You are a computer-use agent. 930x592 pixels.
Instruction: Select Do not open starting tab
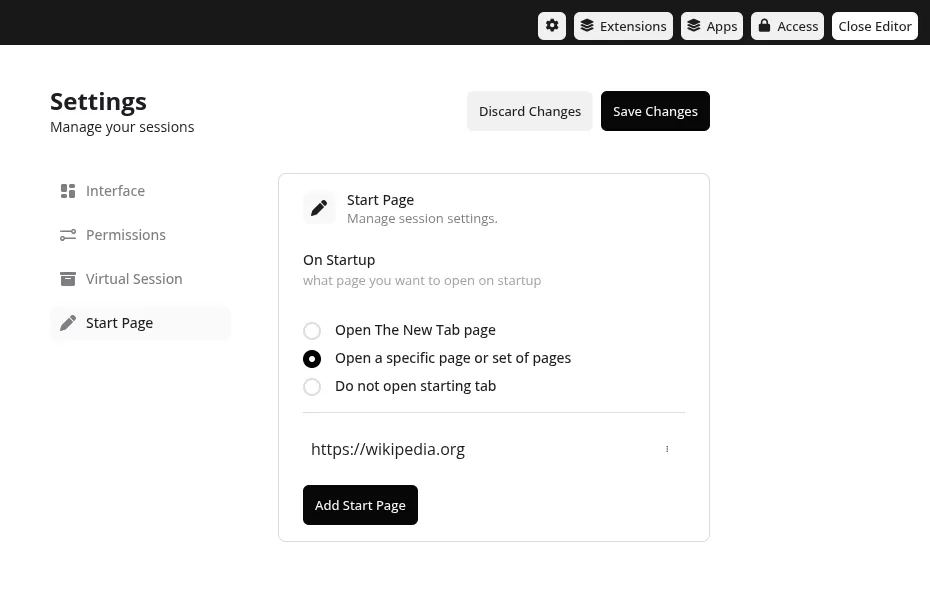312,386
